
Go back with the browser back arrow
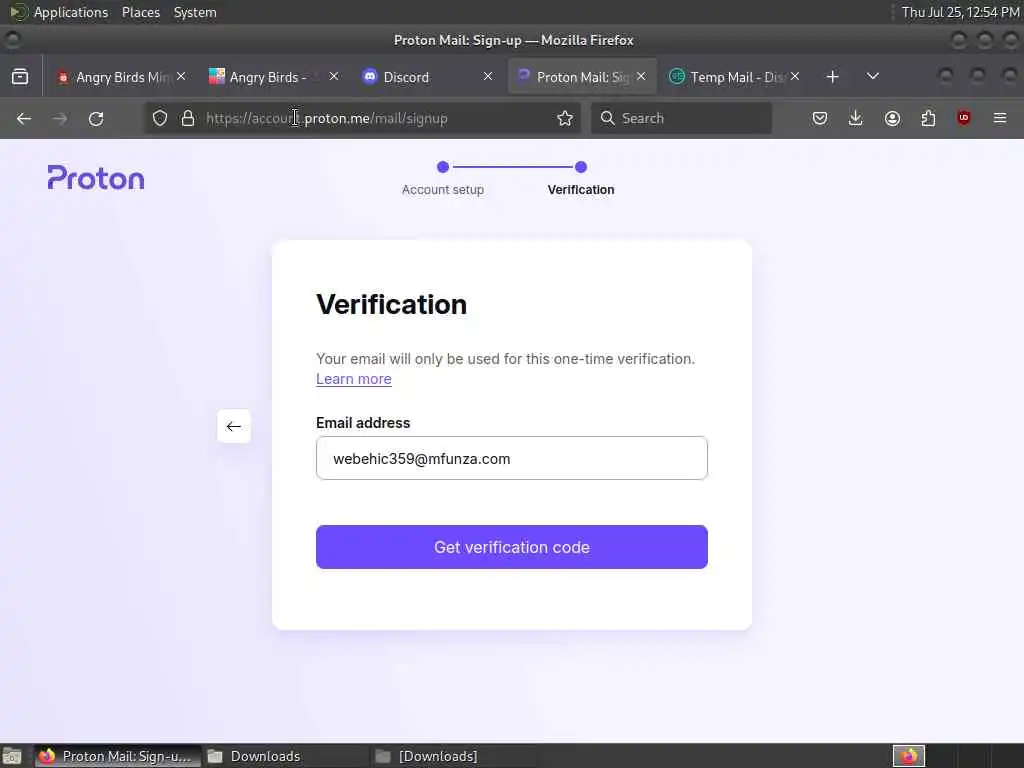[24, 118]
